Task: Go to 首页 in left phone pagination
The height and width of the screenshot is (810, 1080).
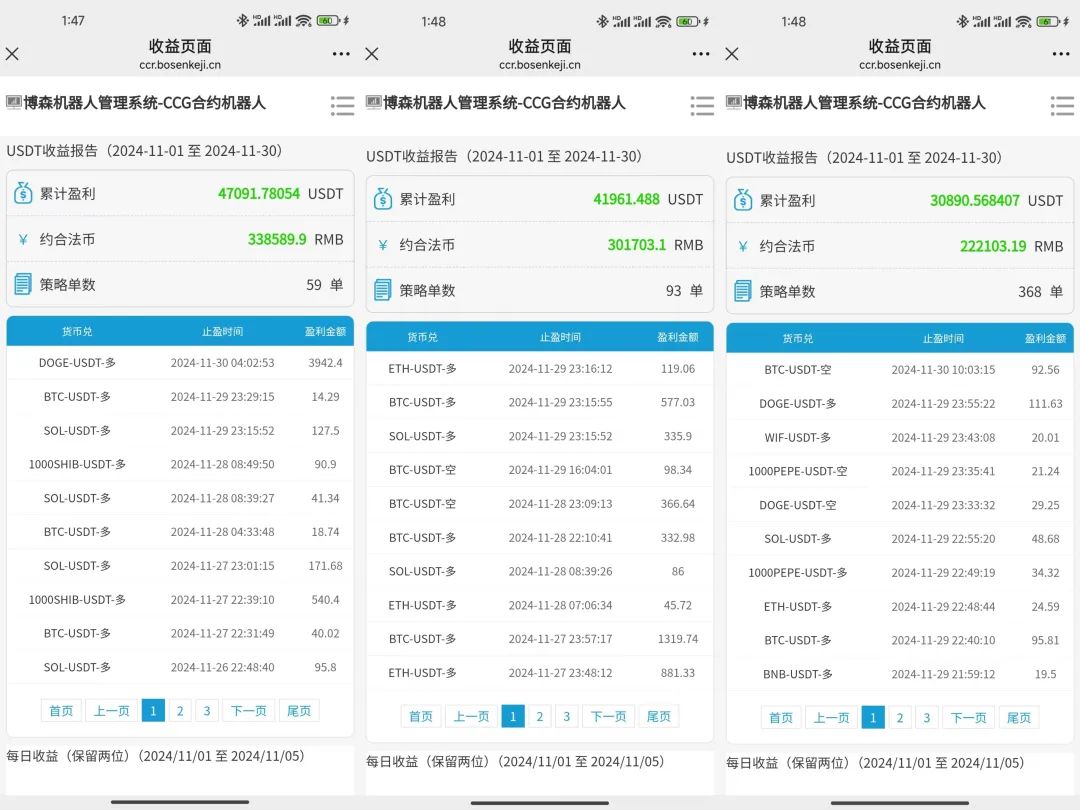Action: coord(61,711)
